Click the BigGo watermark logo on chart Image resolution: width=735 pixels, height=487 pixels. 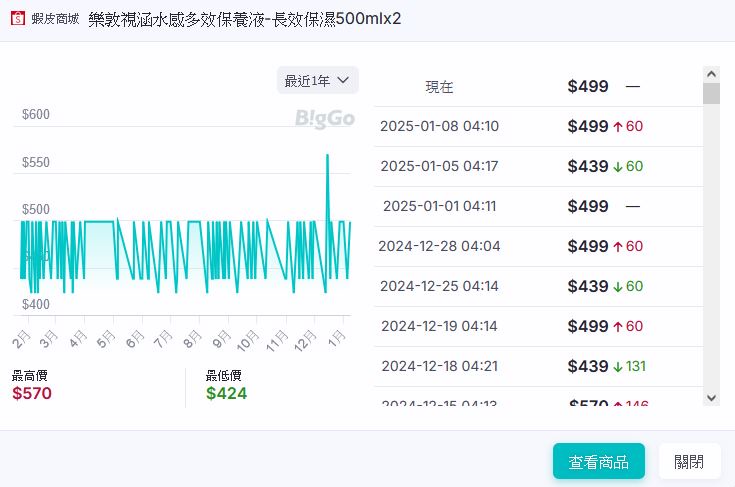(x=324, y=119)
